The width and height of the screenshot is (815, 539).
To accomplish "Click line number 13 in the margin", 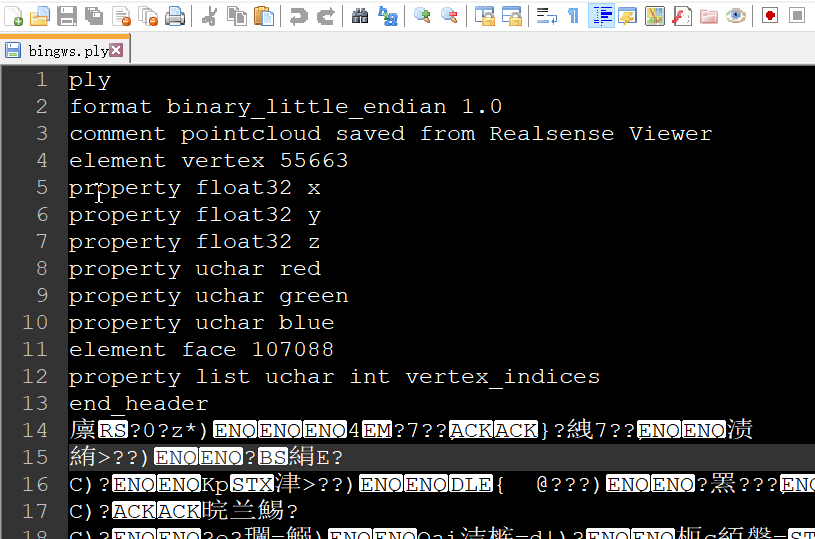I will coord(35,403).
